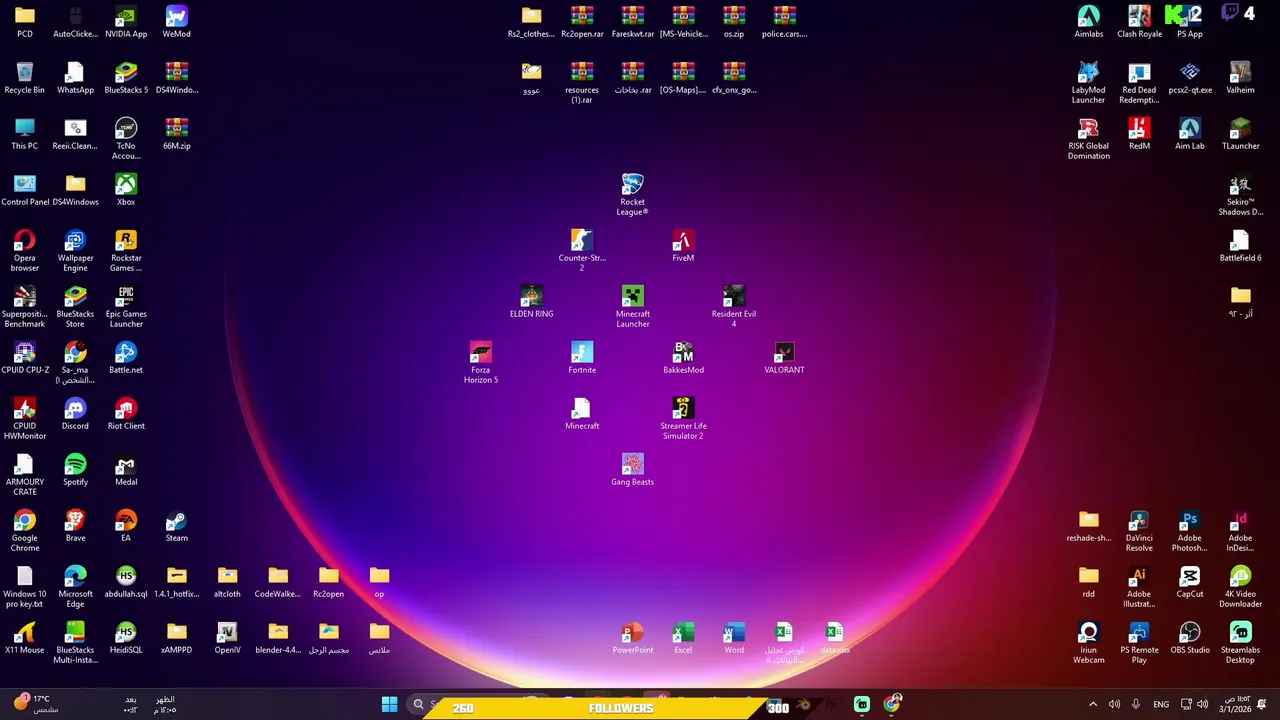1280x720 pixels.
Task: Click the Microsoft Edge desktop icon
Action: click(x=75, y=586)
